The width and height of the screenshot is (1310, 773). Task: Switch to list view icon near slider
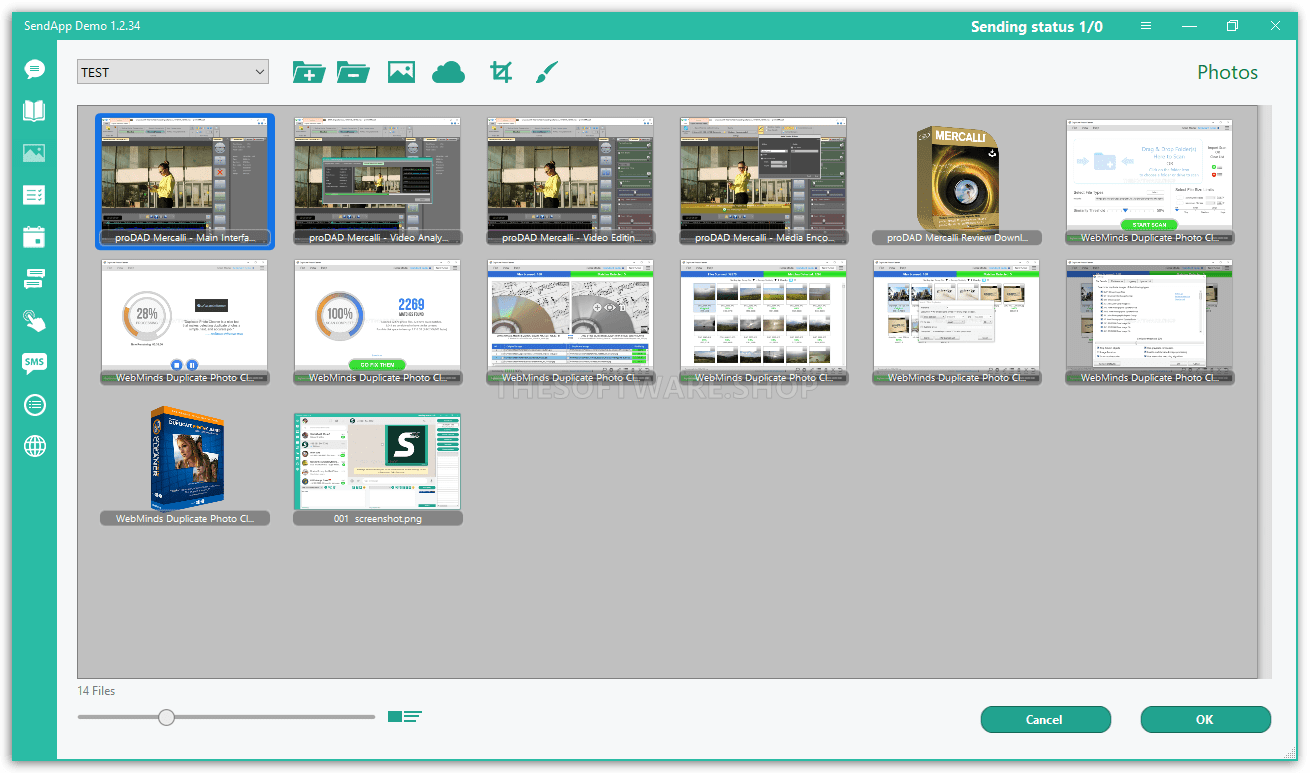[x=405, y=716]
